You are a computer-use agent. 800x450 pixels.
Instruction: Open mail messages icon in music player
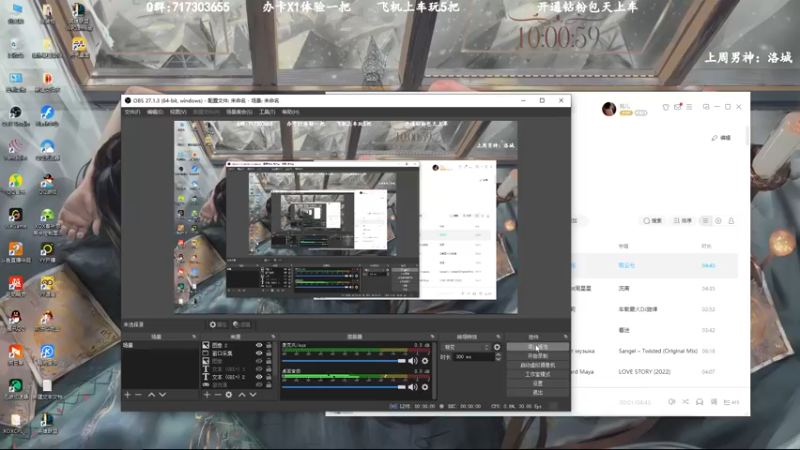tap(678, 107)
